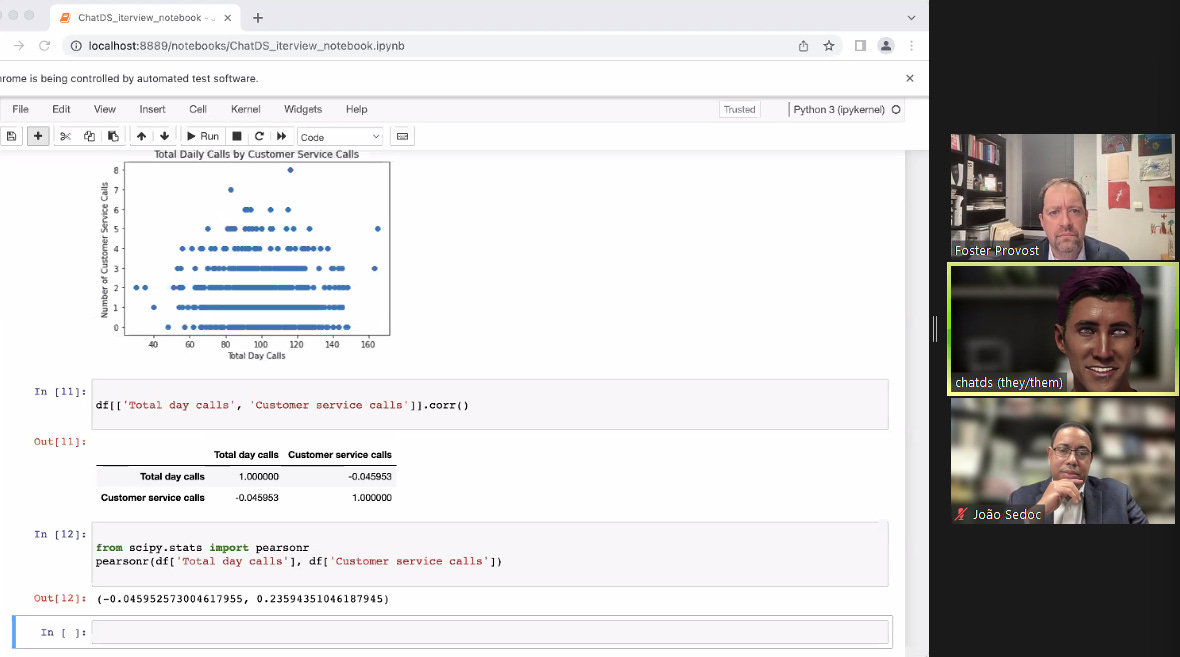Paste cells below with the clipboard icon
This screenshot has width=1180, height=657.
(x=113, y=136)
